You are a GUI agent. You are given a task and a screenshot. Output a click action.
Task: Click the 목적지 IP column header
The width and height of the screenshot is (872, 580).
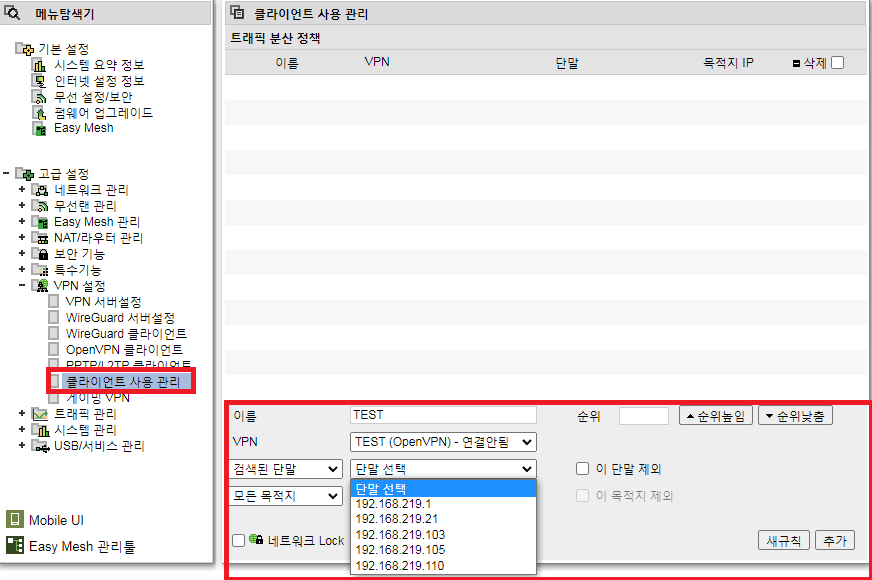tap(728, 63)
